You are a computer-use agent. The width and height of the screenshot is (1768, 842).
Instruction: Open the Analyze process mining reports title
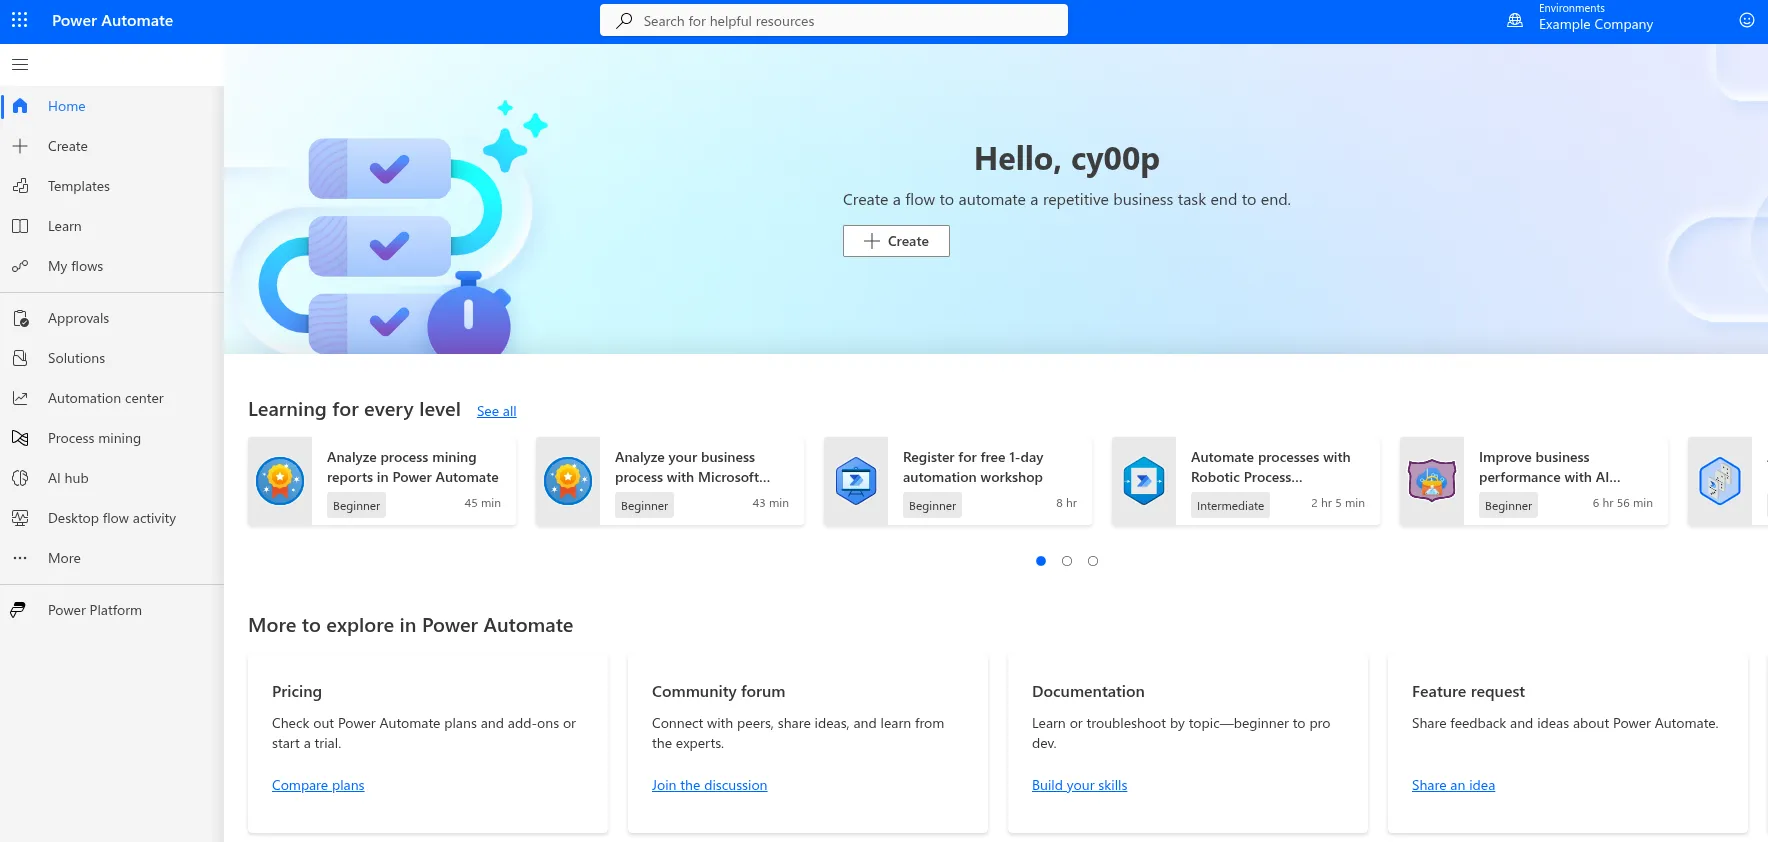coord(413,467)
